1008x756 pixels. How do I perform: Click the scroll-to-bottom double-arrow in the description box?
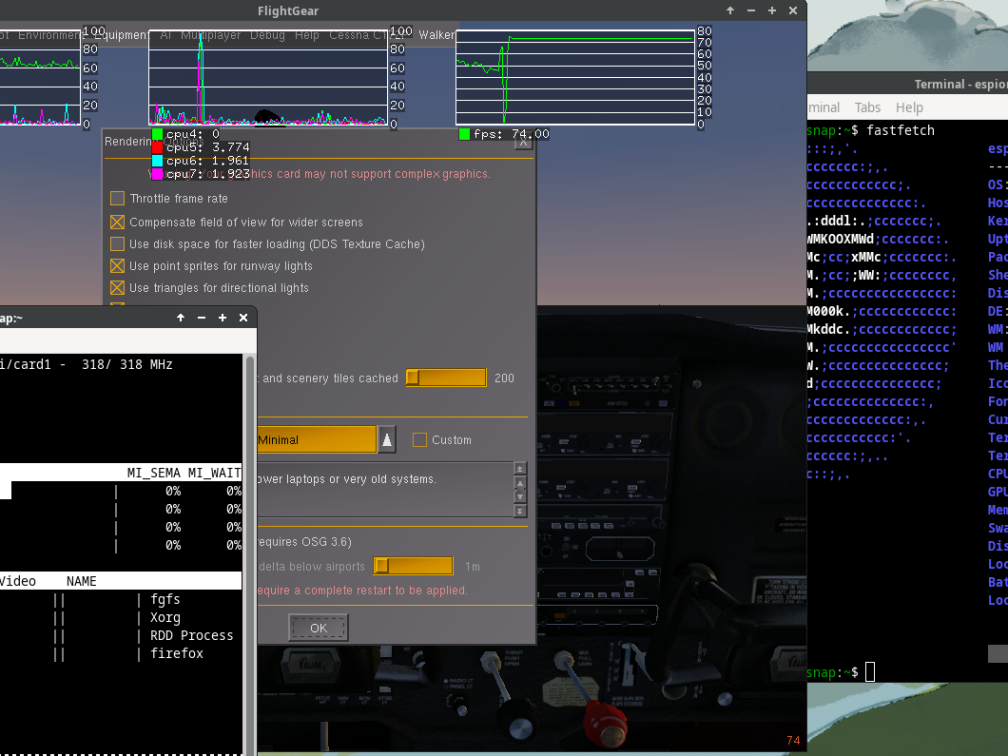pyautogui.click(x=520, y=512)
